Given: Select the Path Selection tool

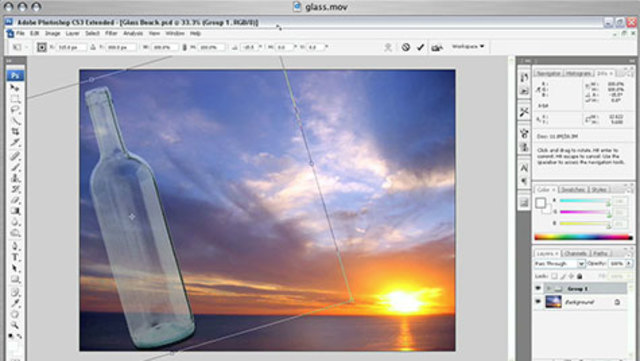Looking at the screenshot, I should click(x=15, y=268).
